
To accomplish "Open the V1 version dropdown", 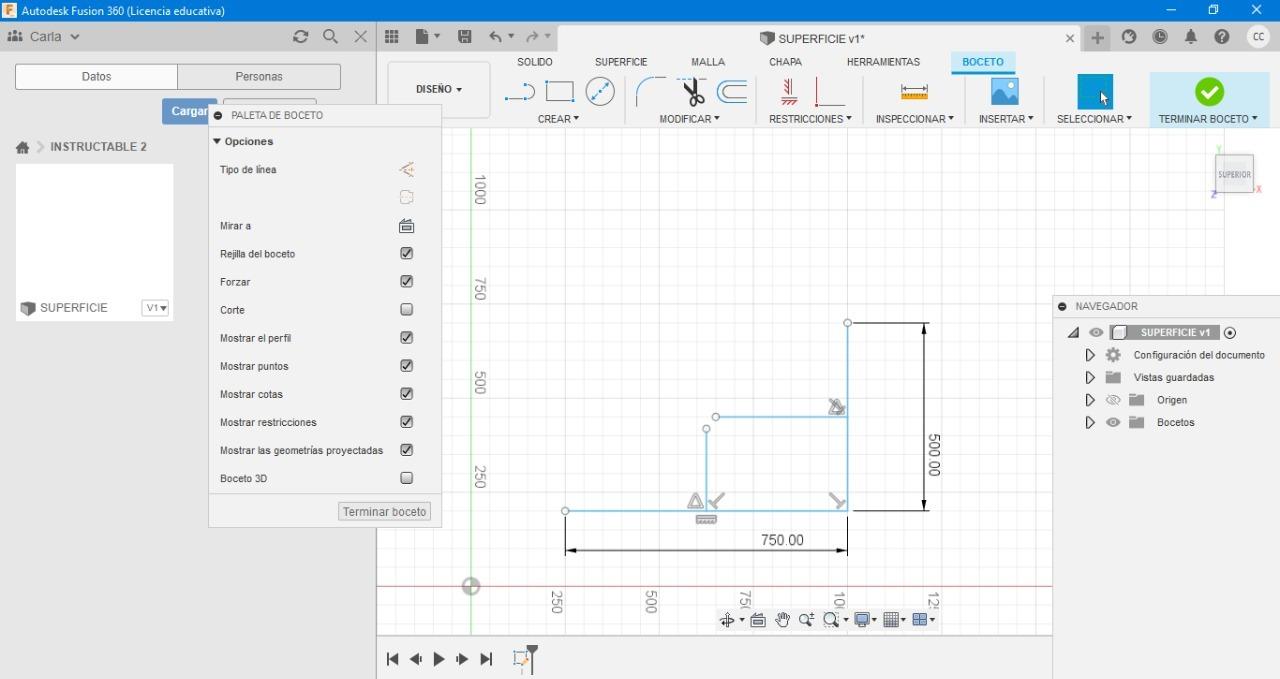I will (x=155, y=308).
